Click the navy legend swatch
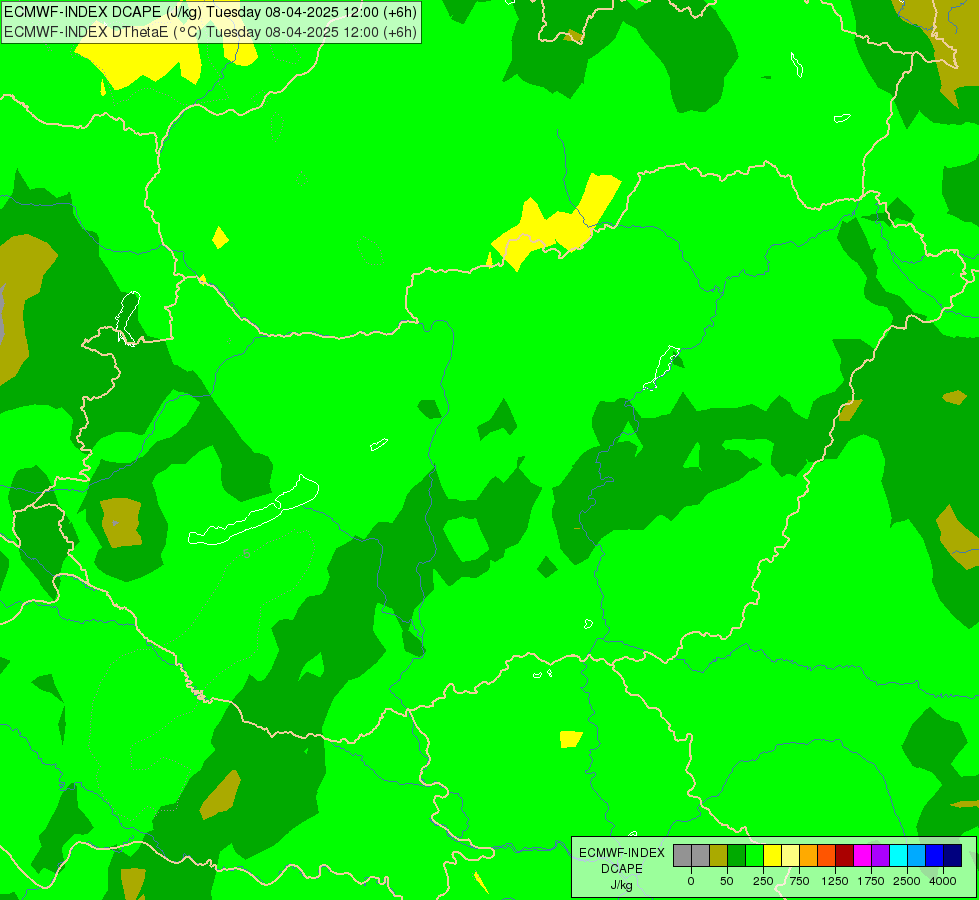Image resolution: width=979 pixels, height=900 pixels. click(953, 856)
